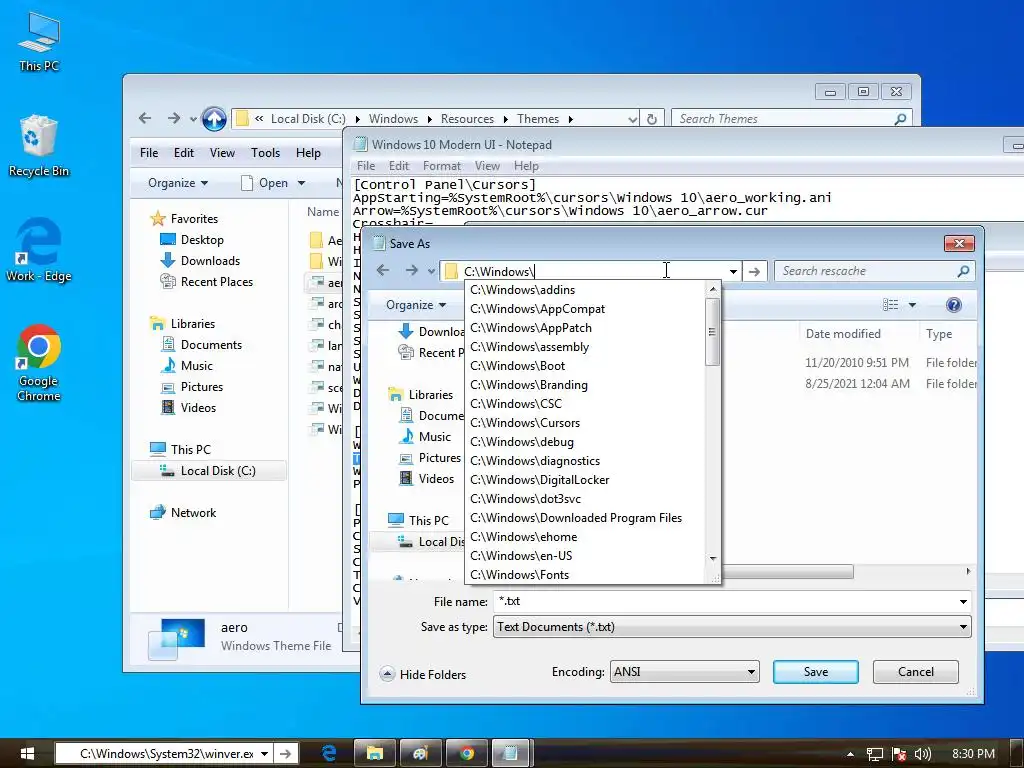Open Save as type combo box
1024x768 pixels.
(x=732, y=627)
